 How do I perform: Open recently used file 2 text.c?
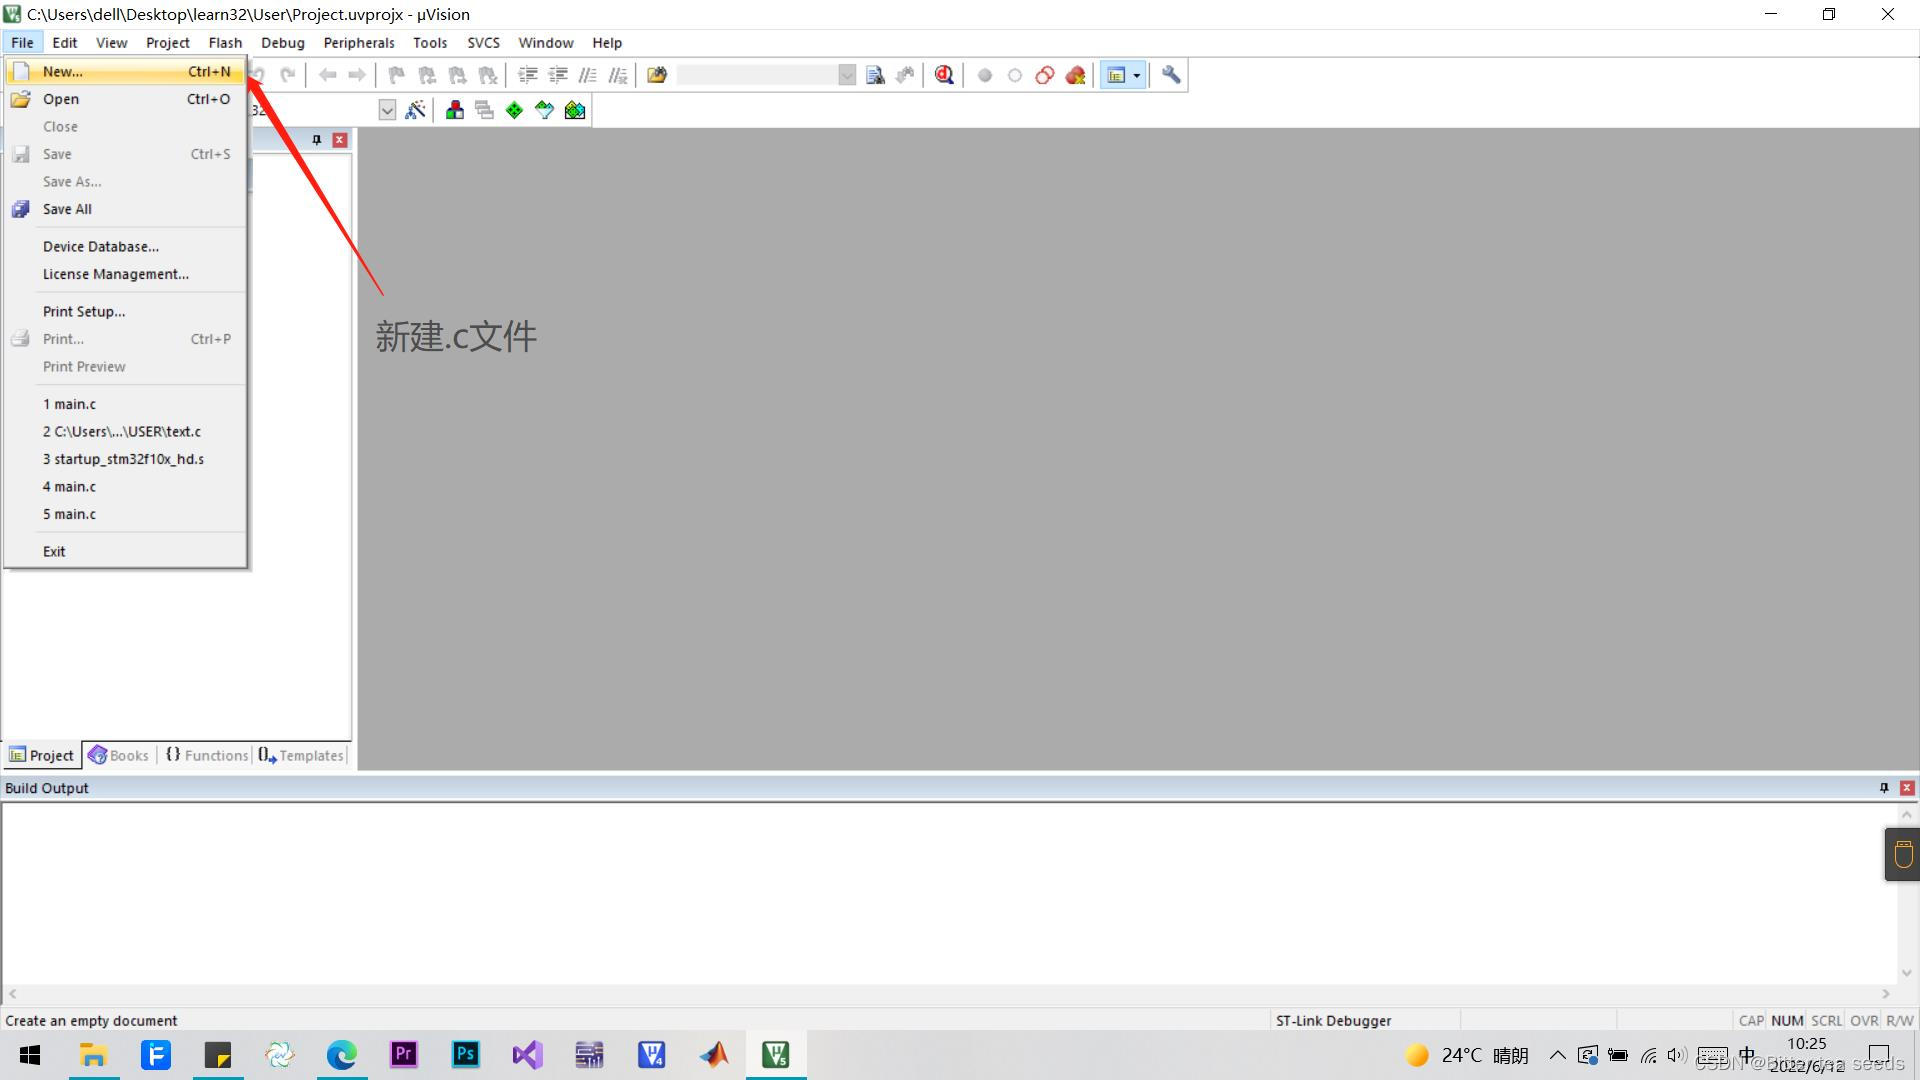coord(121,431)
